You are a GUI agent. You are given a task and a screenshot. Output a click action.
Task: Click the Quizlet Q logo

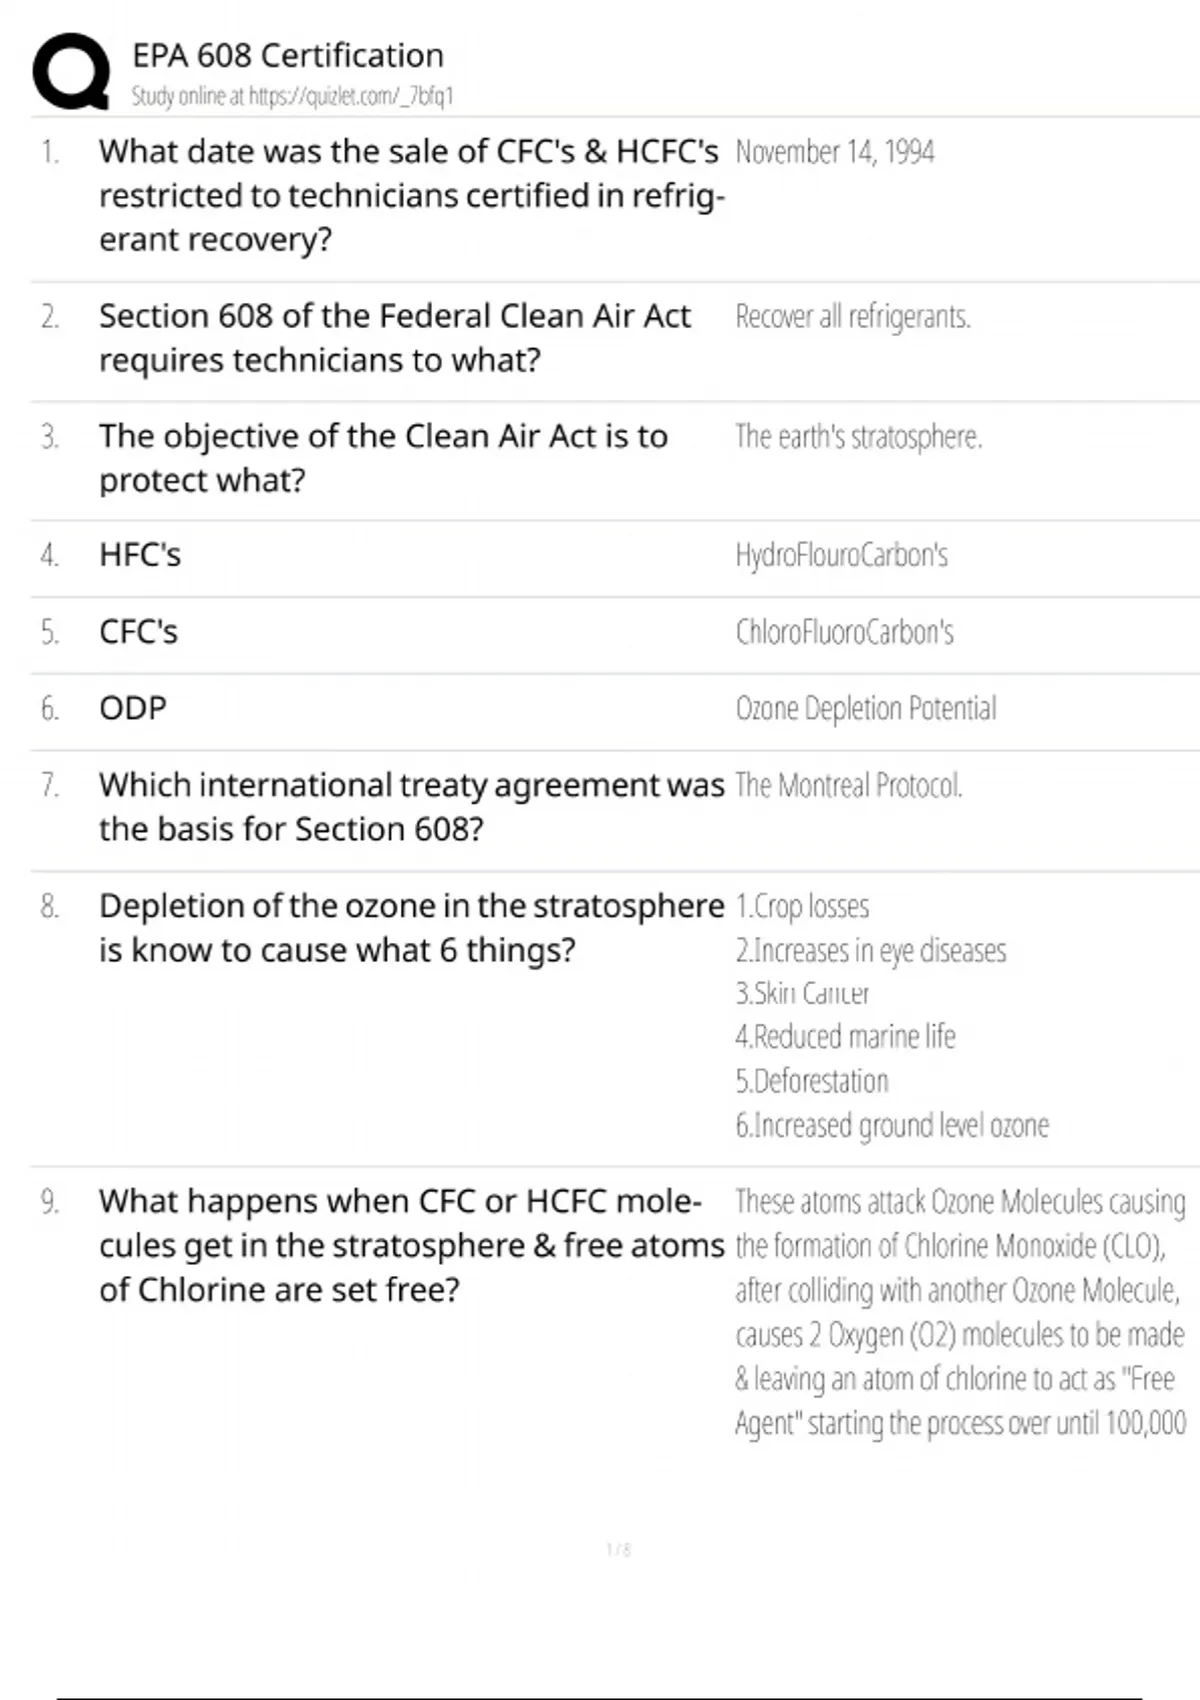pyautogui.click(x=71, y=71)
